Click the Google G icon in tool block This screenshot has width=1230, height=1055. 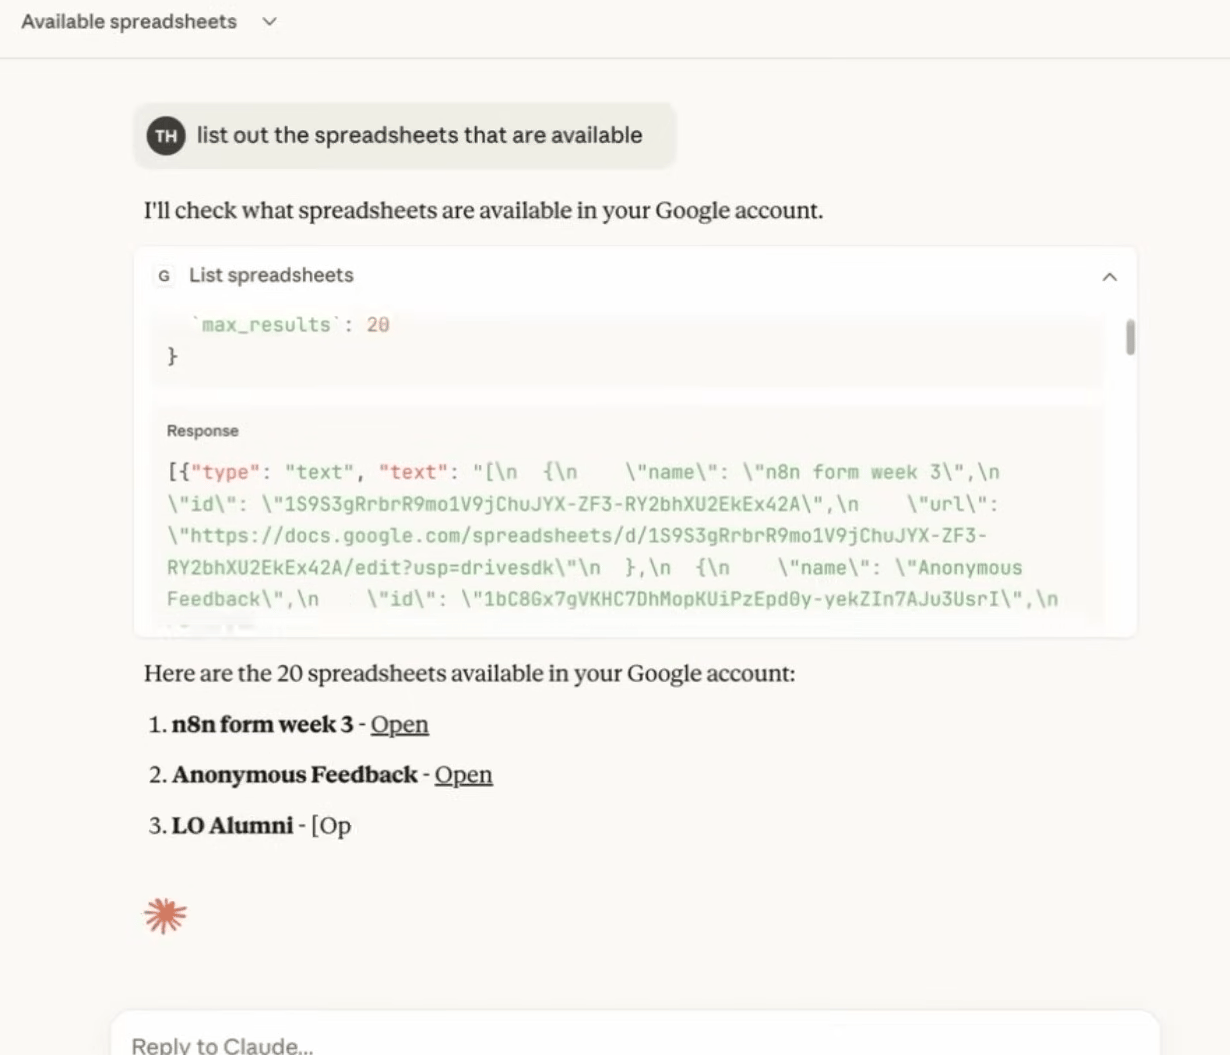click(x=164, y=275)
